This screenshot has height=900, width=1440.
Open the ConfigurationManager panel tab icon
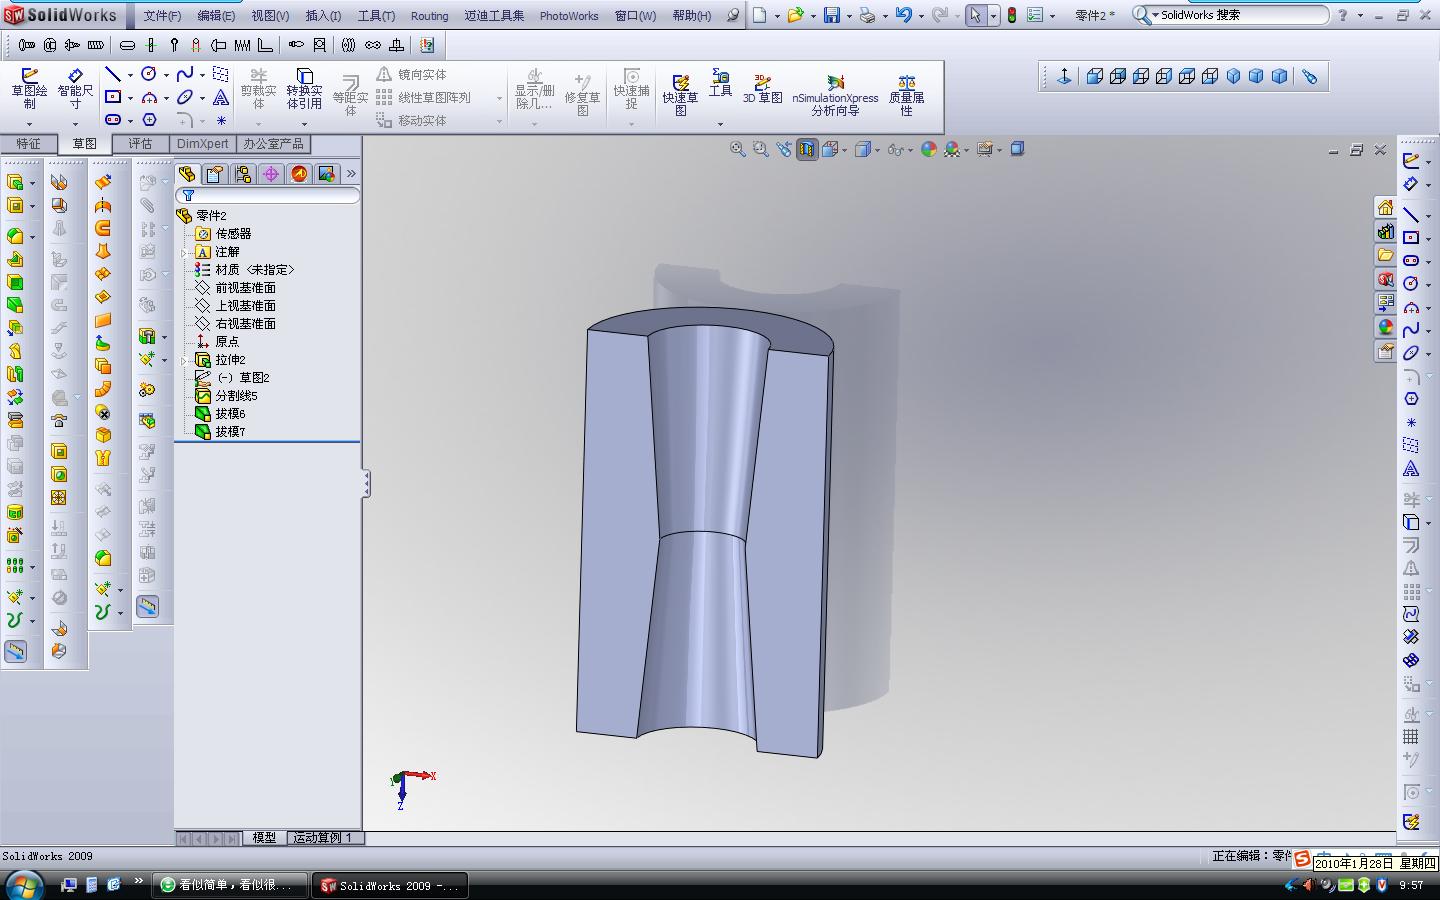(x=243, y=174)
